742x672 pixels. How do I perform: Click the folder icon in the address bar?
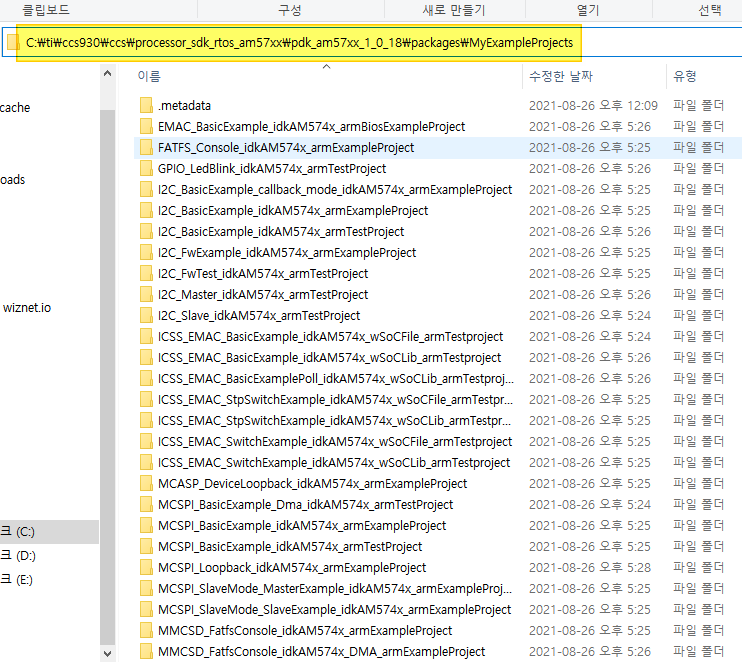pyautogui.click(x=13, y=43)
